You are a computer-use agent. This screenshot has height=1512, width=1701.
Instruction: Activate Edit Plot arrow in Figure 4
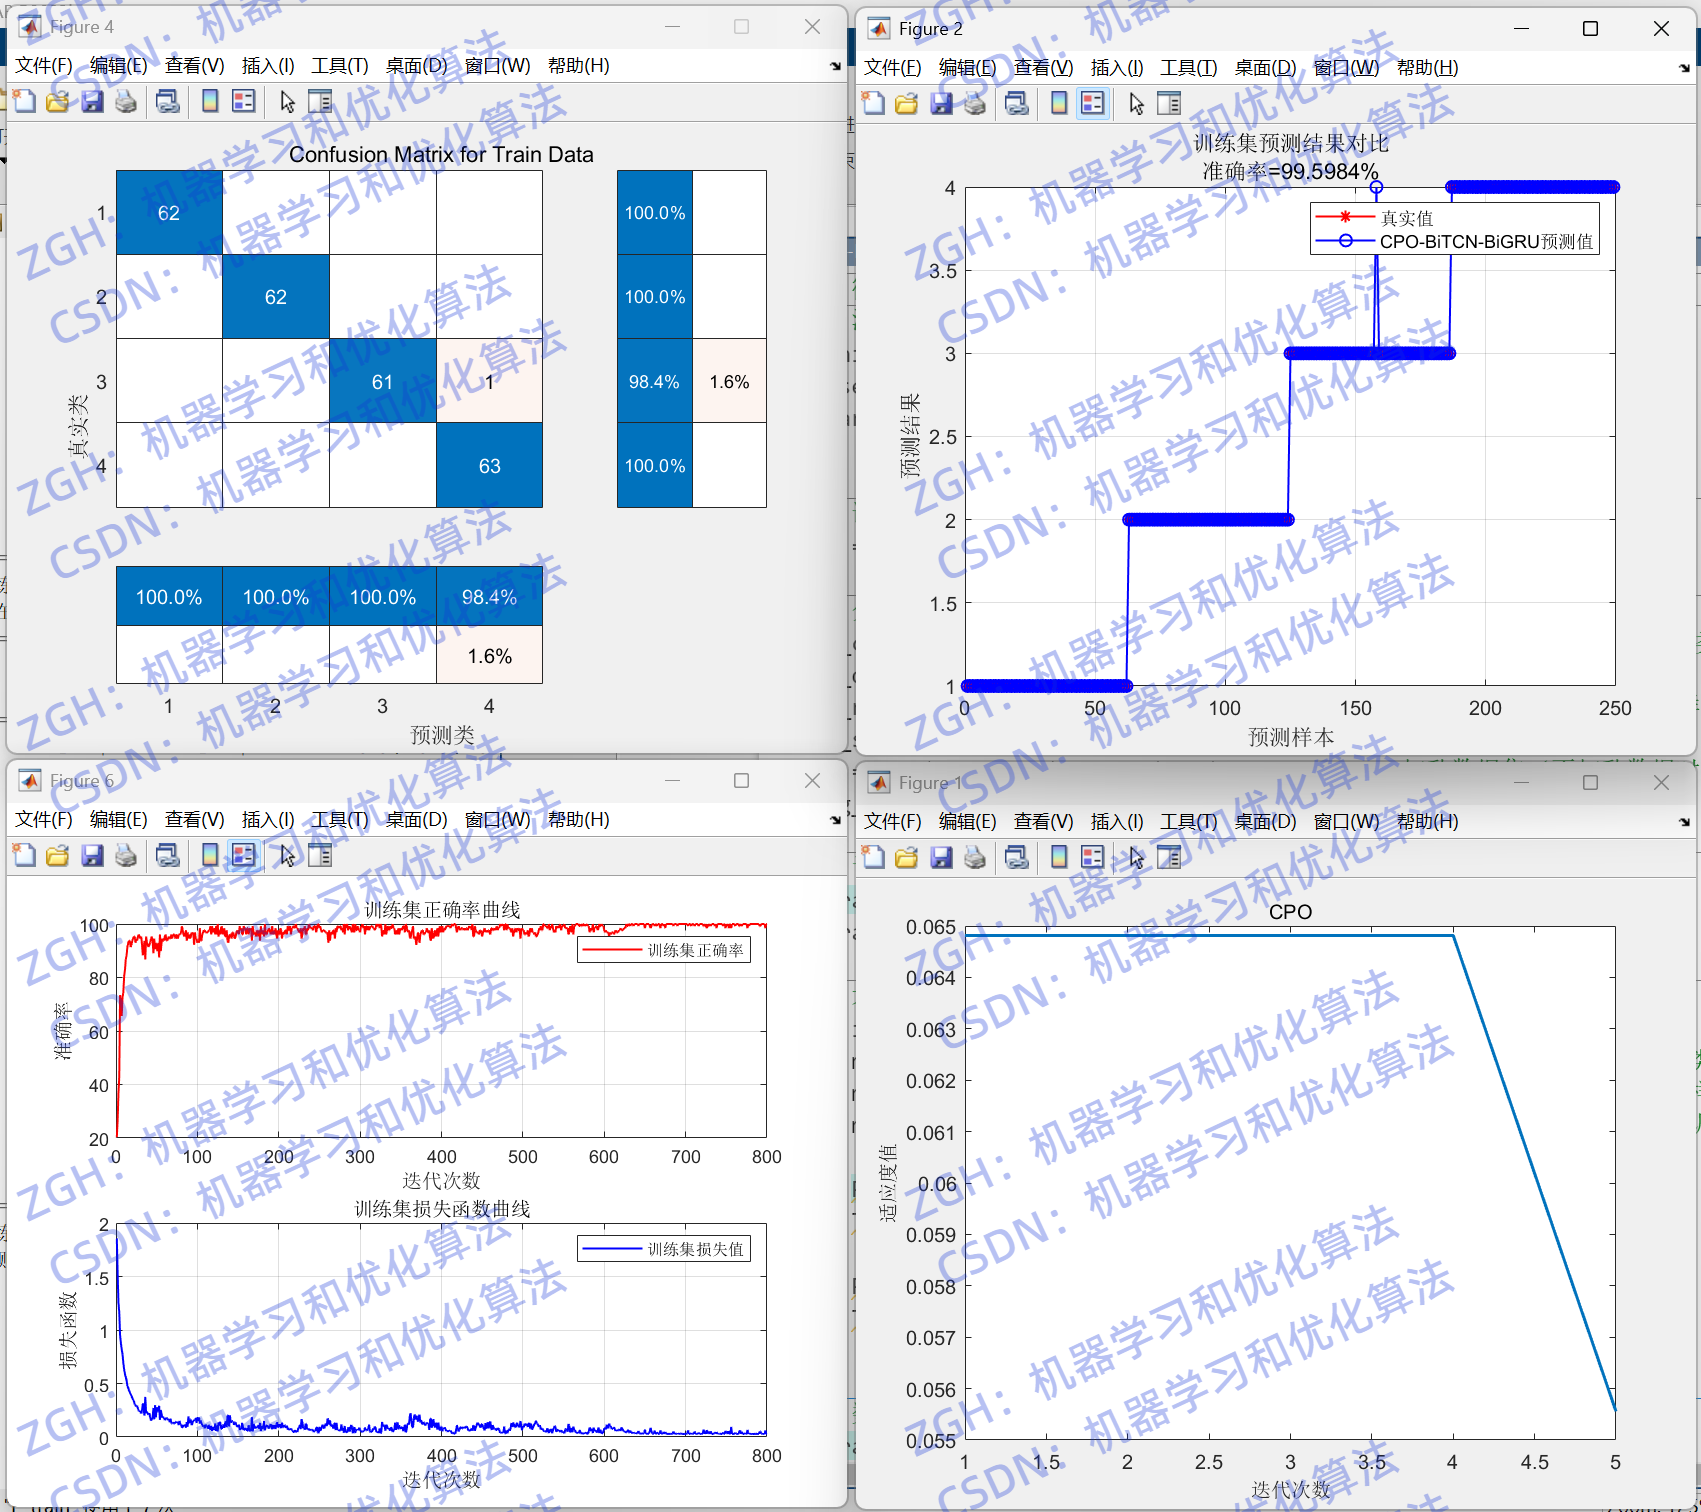[287, 101]
